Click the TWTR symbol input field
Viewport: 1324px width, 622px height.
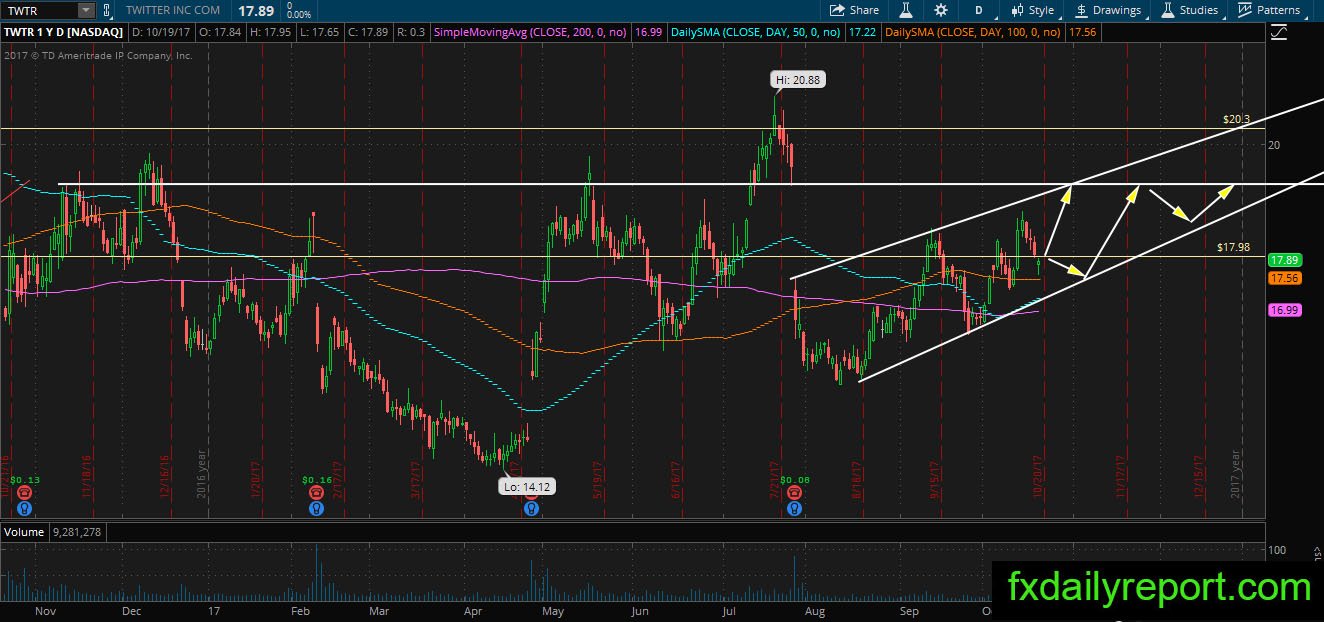[x=40, y=10]
